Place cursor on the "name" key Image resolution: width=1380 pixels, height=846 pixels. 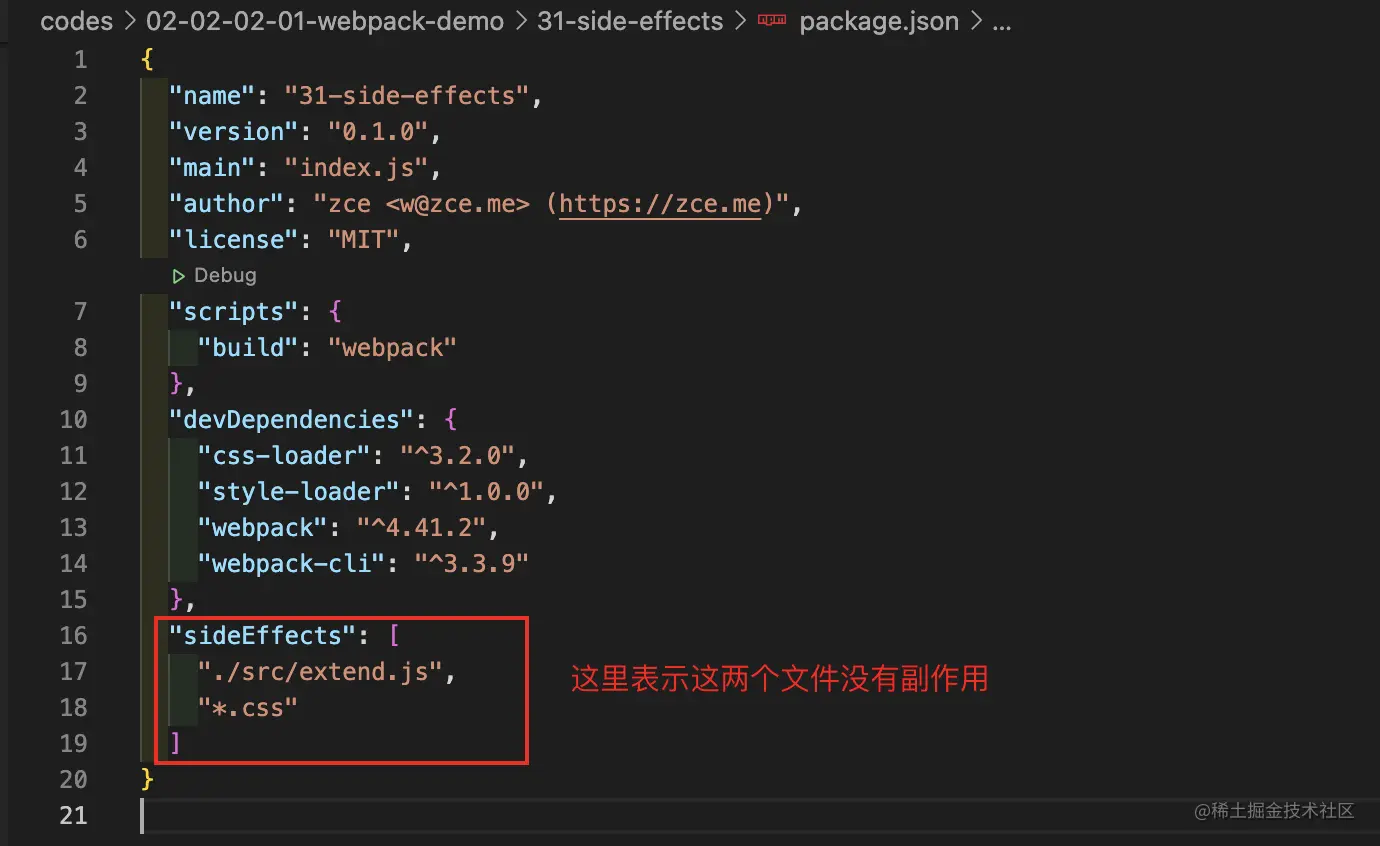tap(212, 96)
